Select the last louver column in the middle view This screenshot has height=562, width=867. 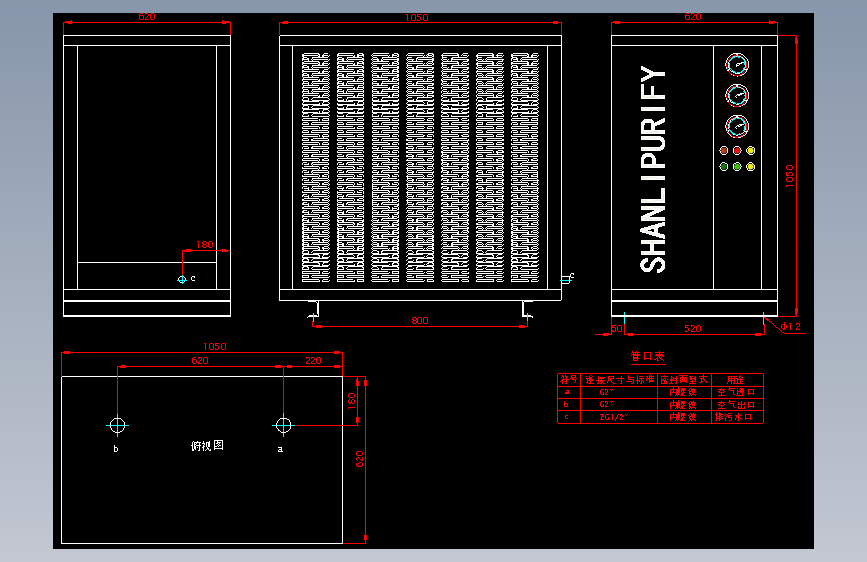coord(525,168)
